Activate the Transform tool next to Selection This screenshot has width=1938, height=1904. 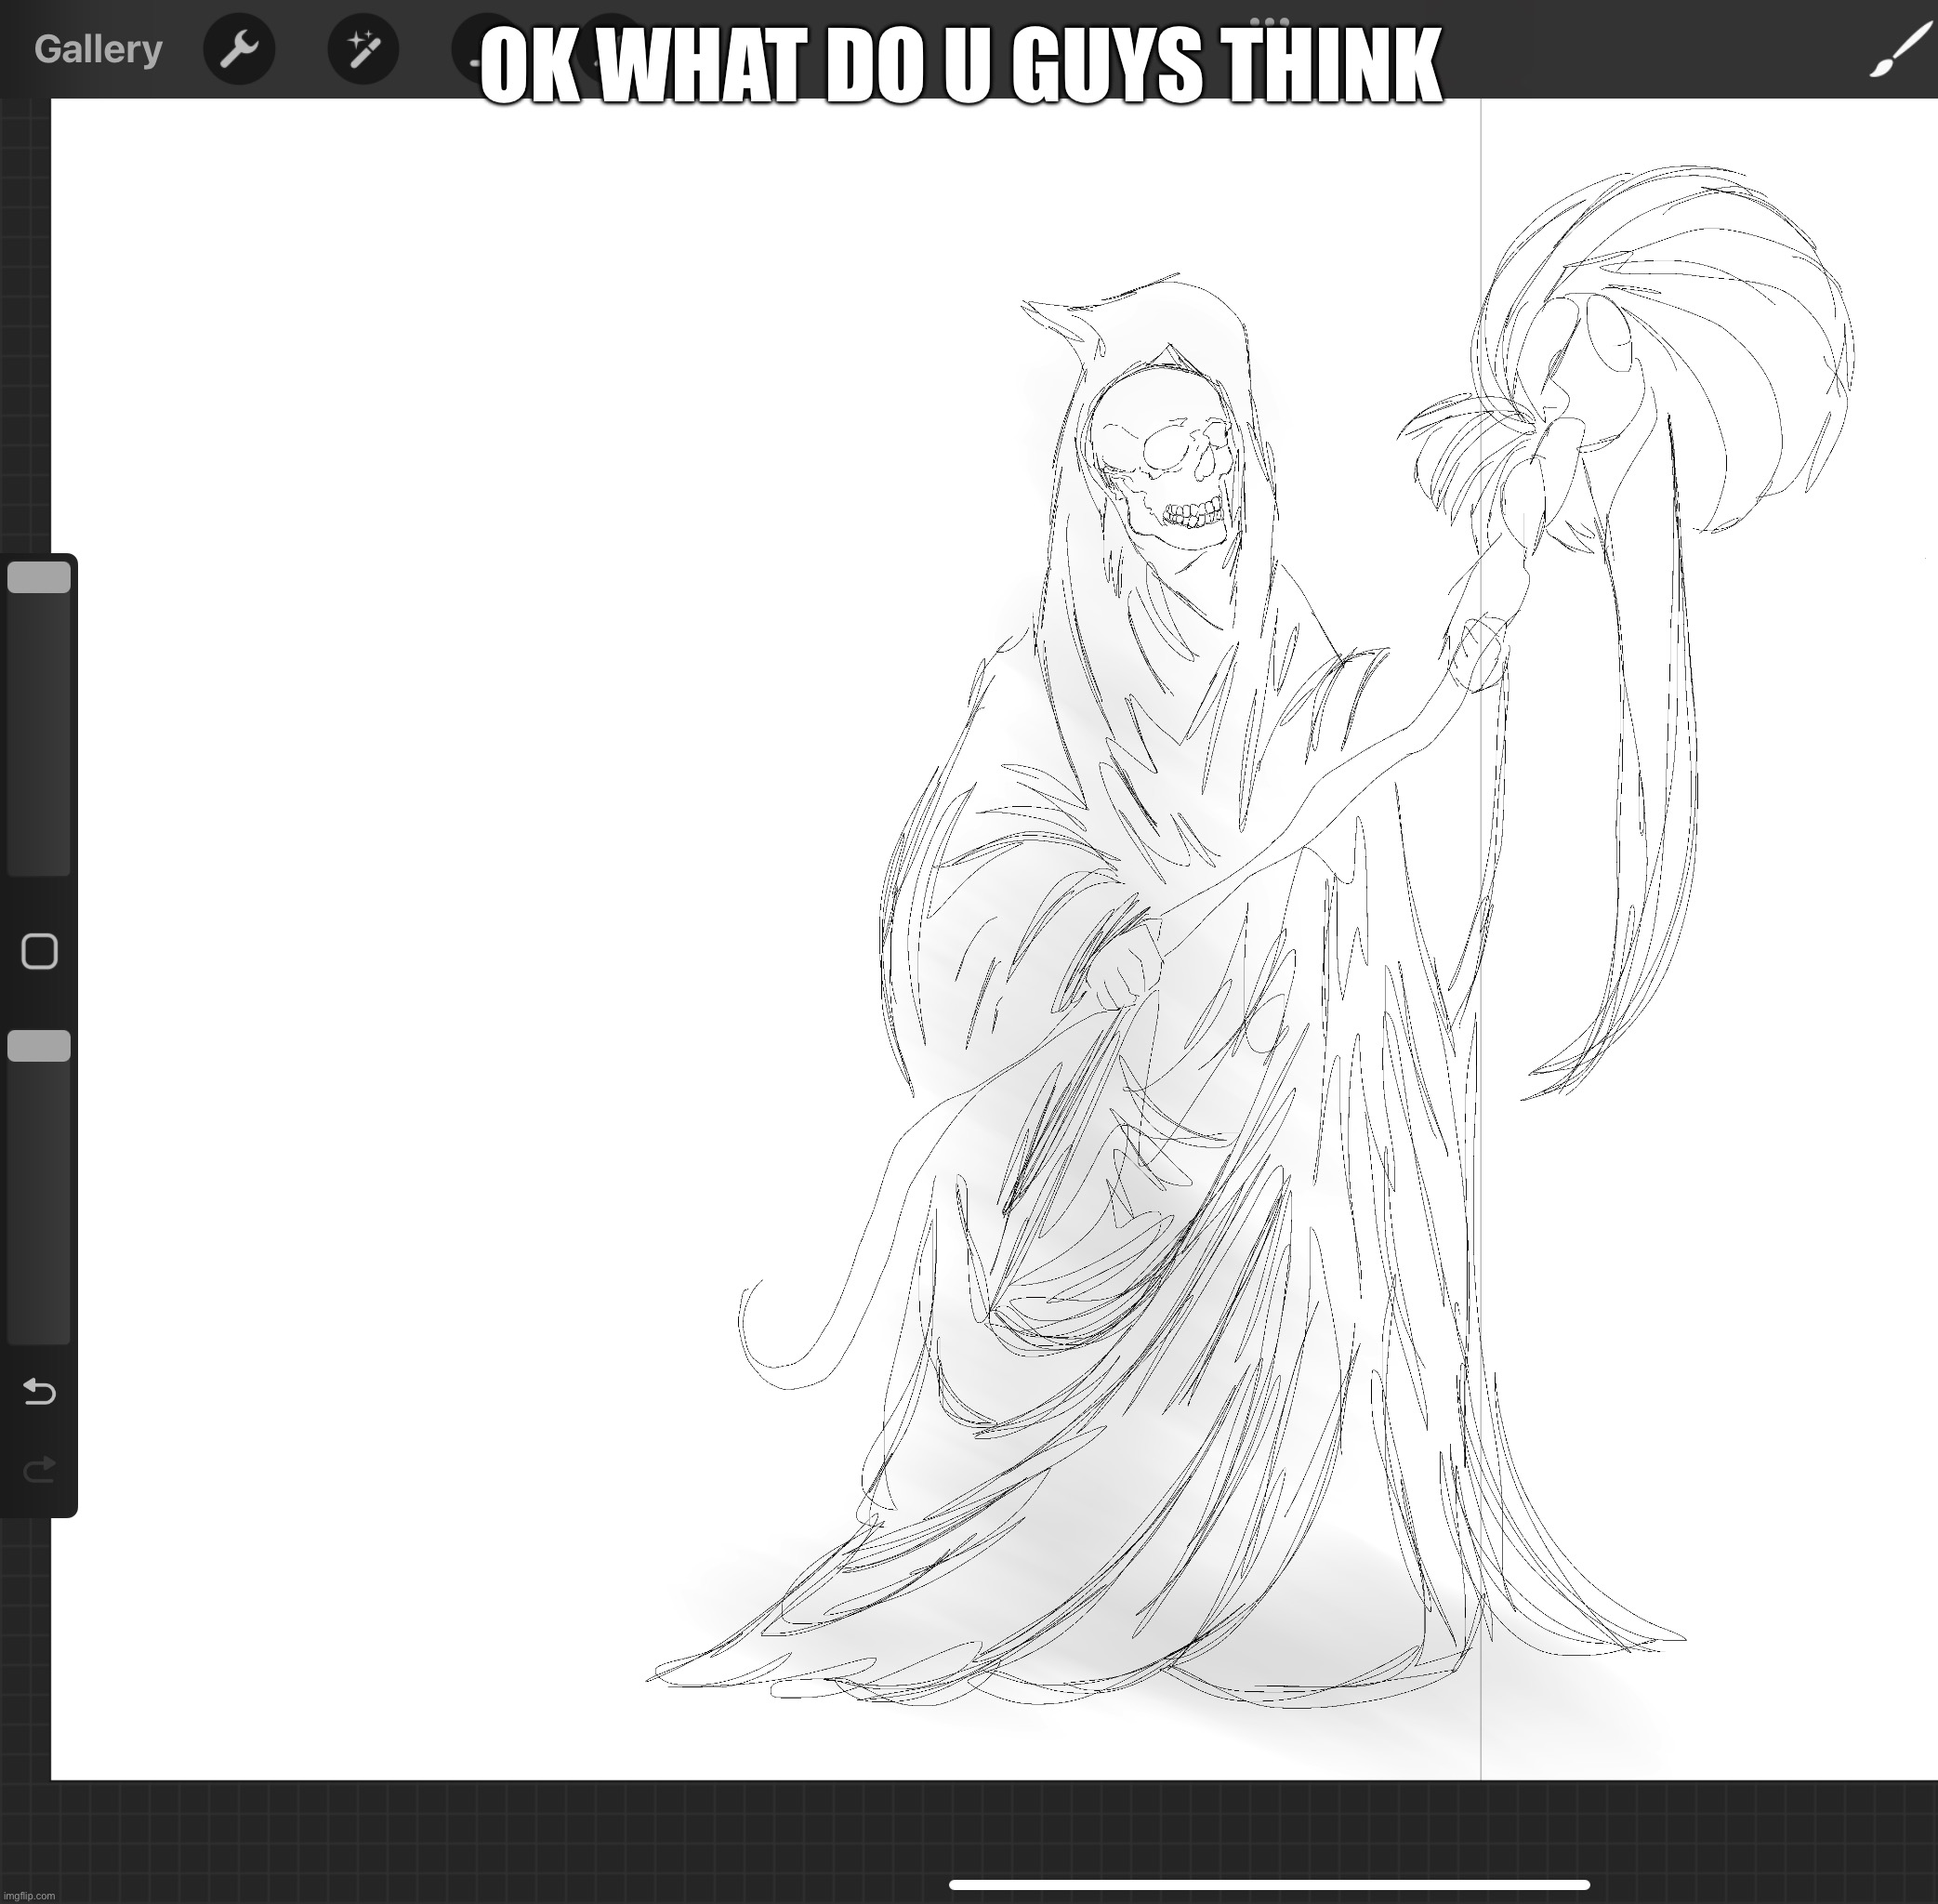point(610,48)
